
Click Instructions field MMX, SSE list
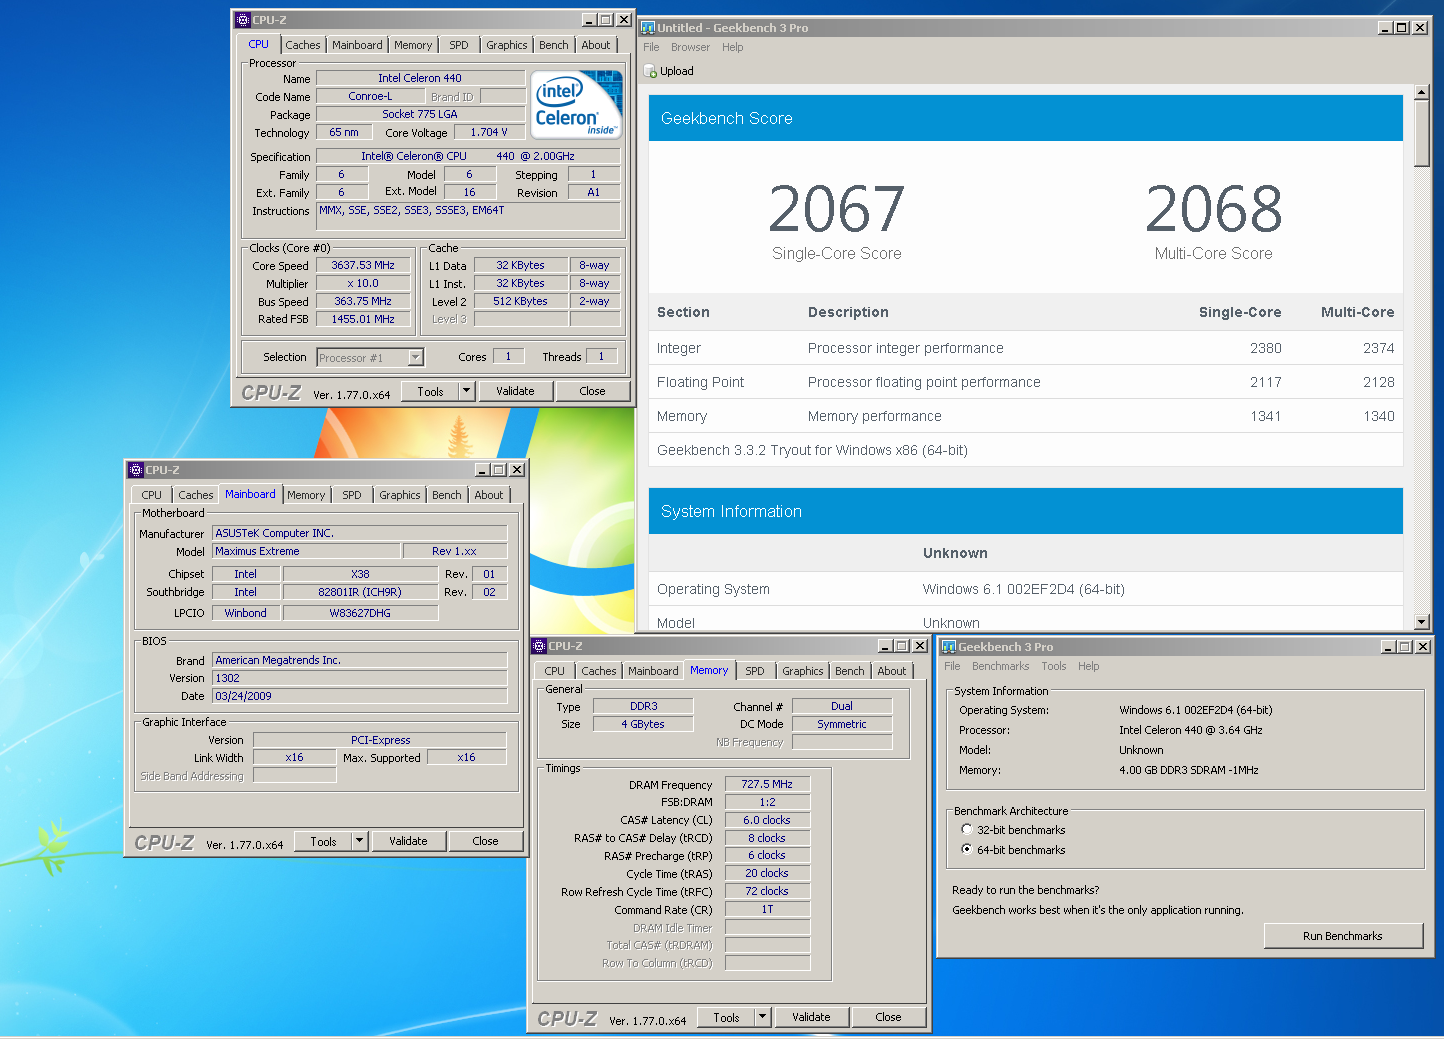pyautogui.click(x=468, y=216)
